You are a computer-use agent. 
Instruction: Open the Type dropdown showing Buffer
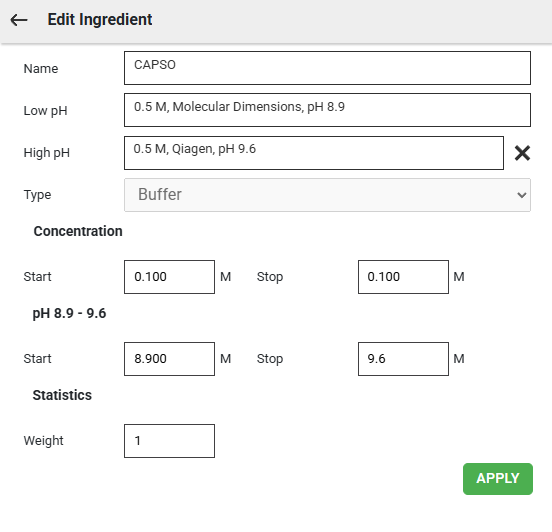[x=327, y=195]
